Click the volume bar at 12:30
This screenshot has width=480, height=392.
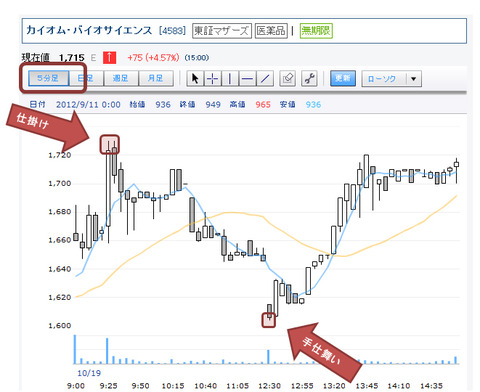pyautogui.click(x=268, y=357)
